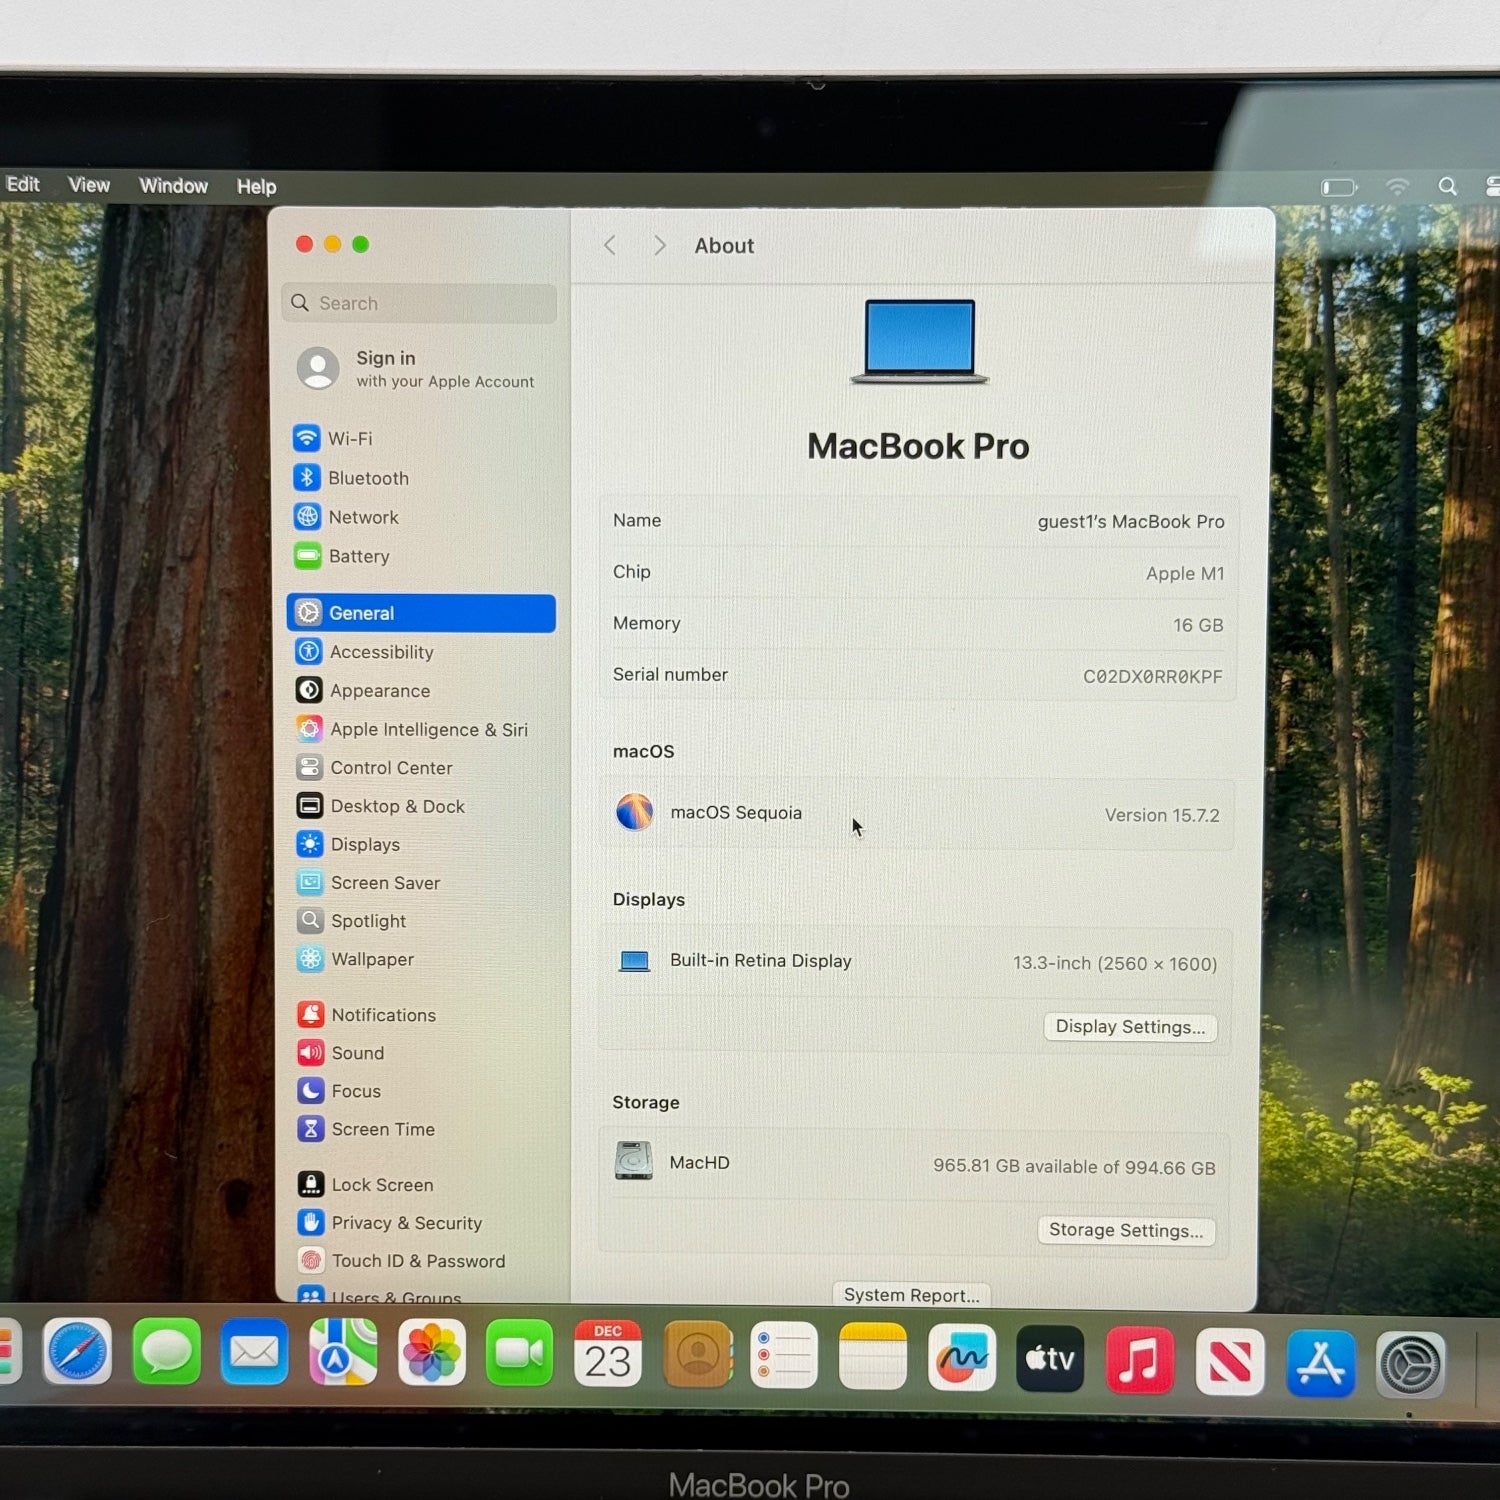Open Wi-Fi settings in sidebar

click(349, 439)
